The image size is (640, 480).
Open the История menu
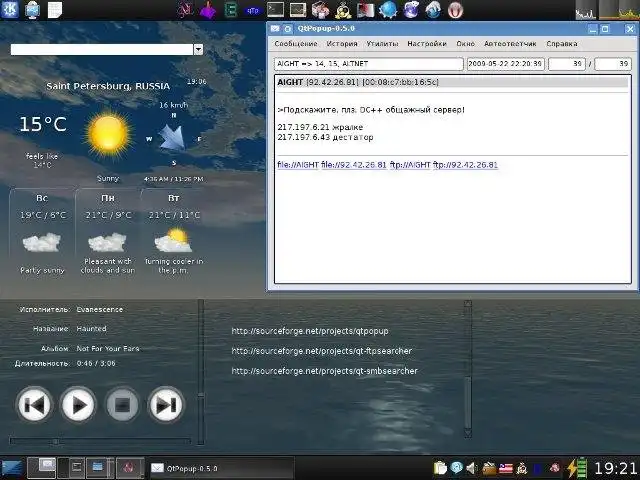pyautogui.click(x=342, y=44)
